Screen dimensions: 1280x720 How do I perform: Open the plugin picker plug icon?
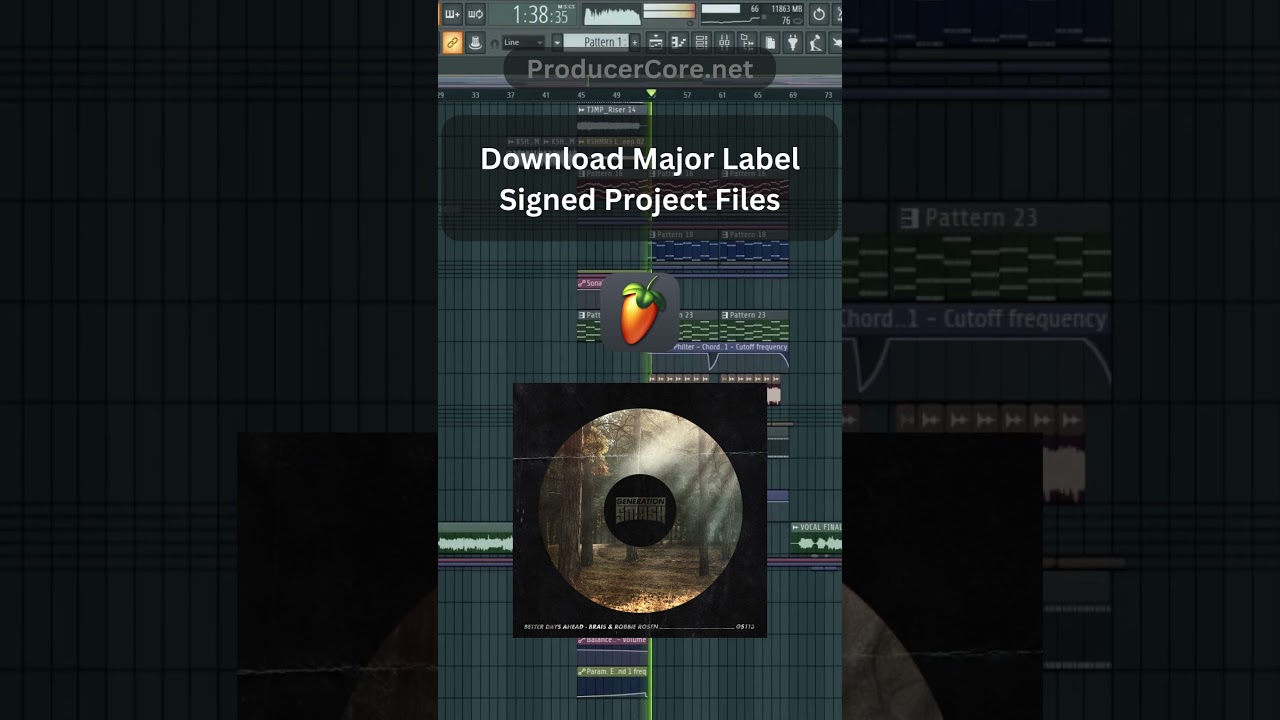793,42
